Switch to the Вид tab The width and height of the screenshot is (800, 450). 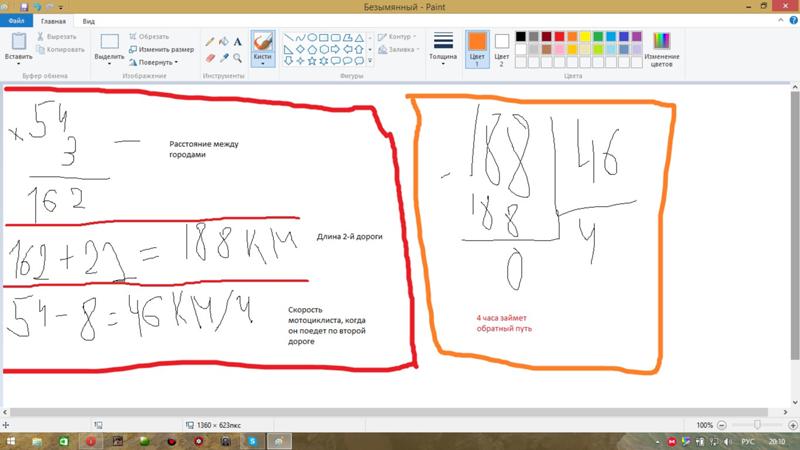click(x=89, y=20)
